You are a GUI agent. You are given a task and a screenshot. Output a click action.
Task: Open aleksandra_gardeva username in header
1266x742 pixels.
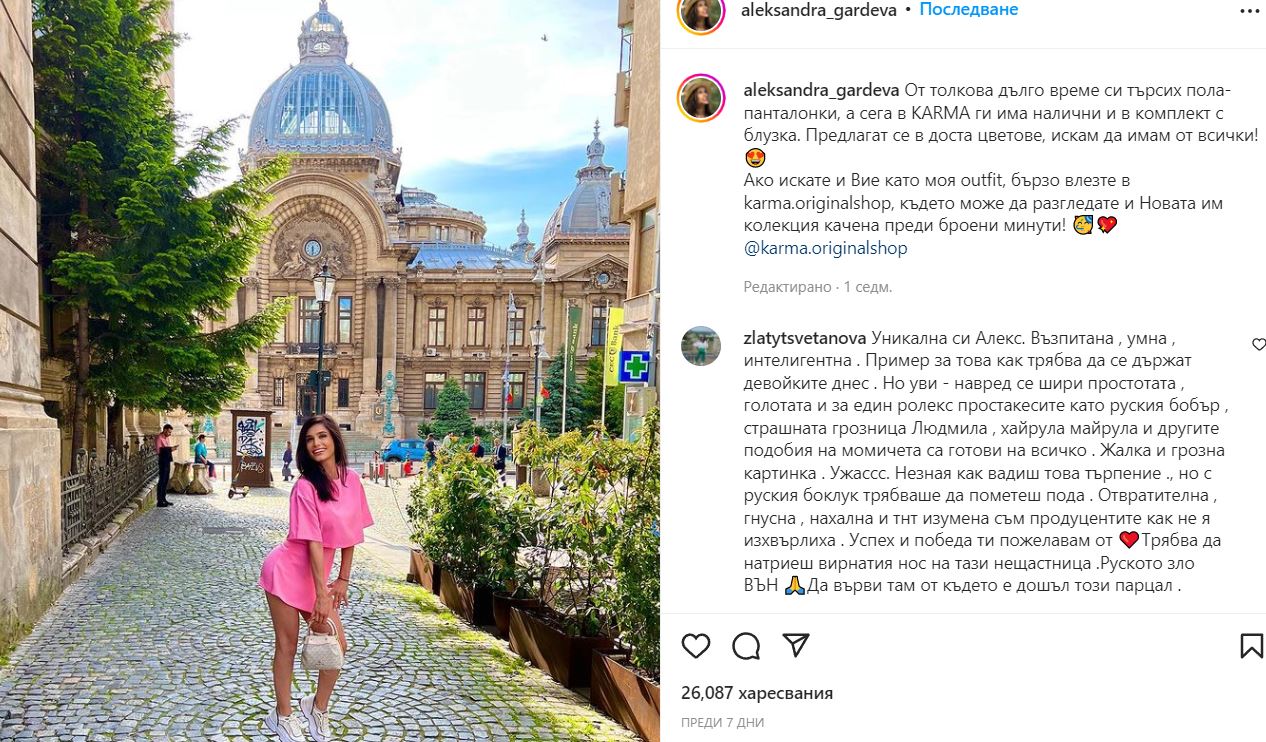[821, 10]
